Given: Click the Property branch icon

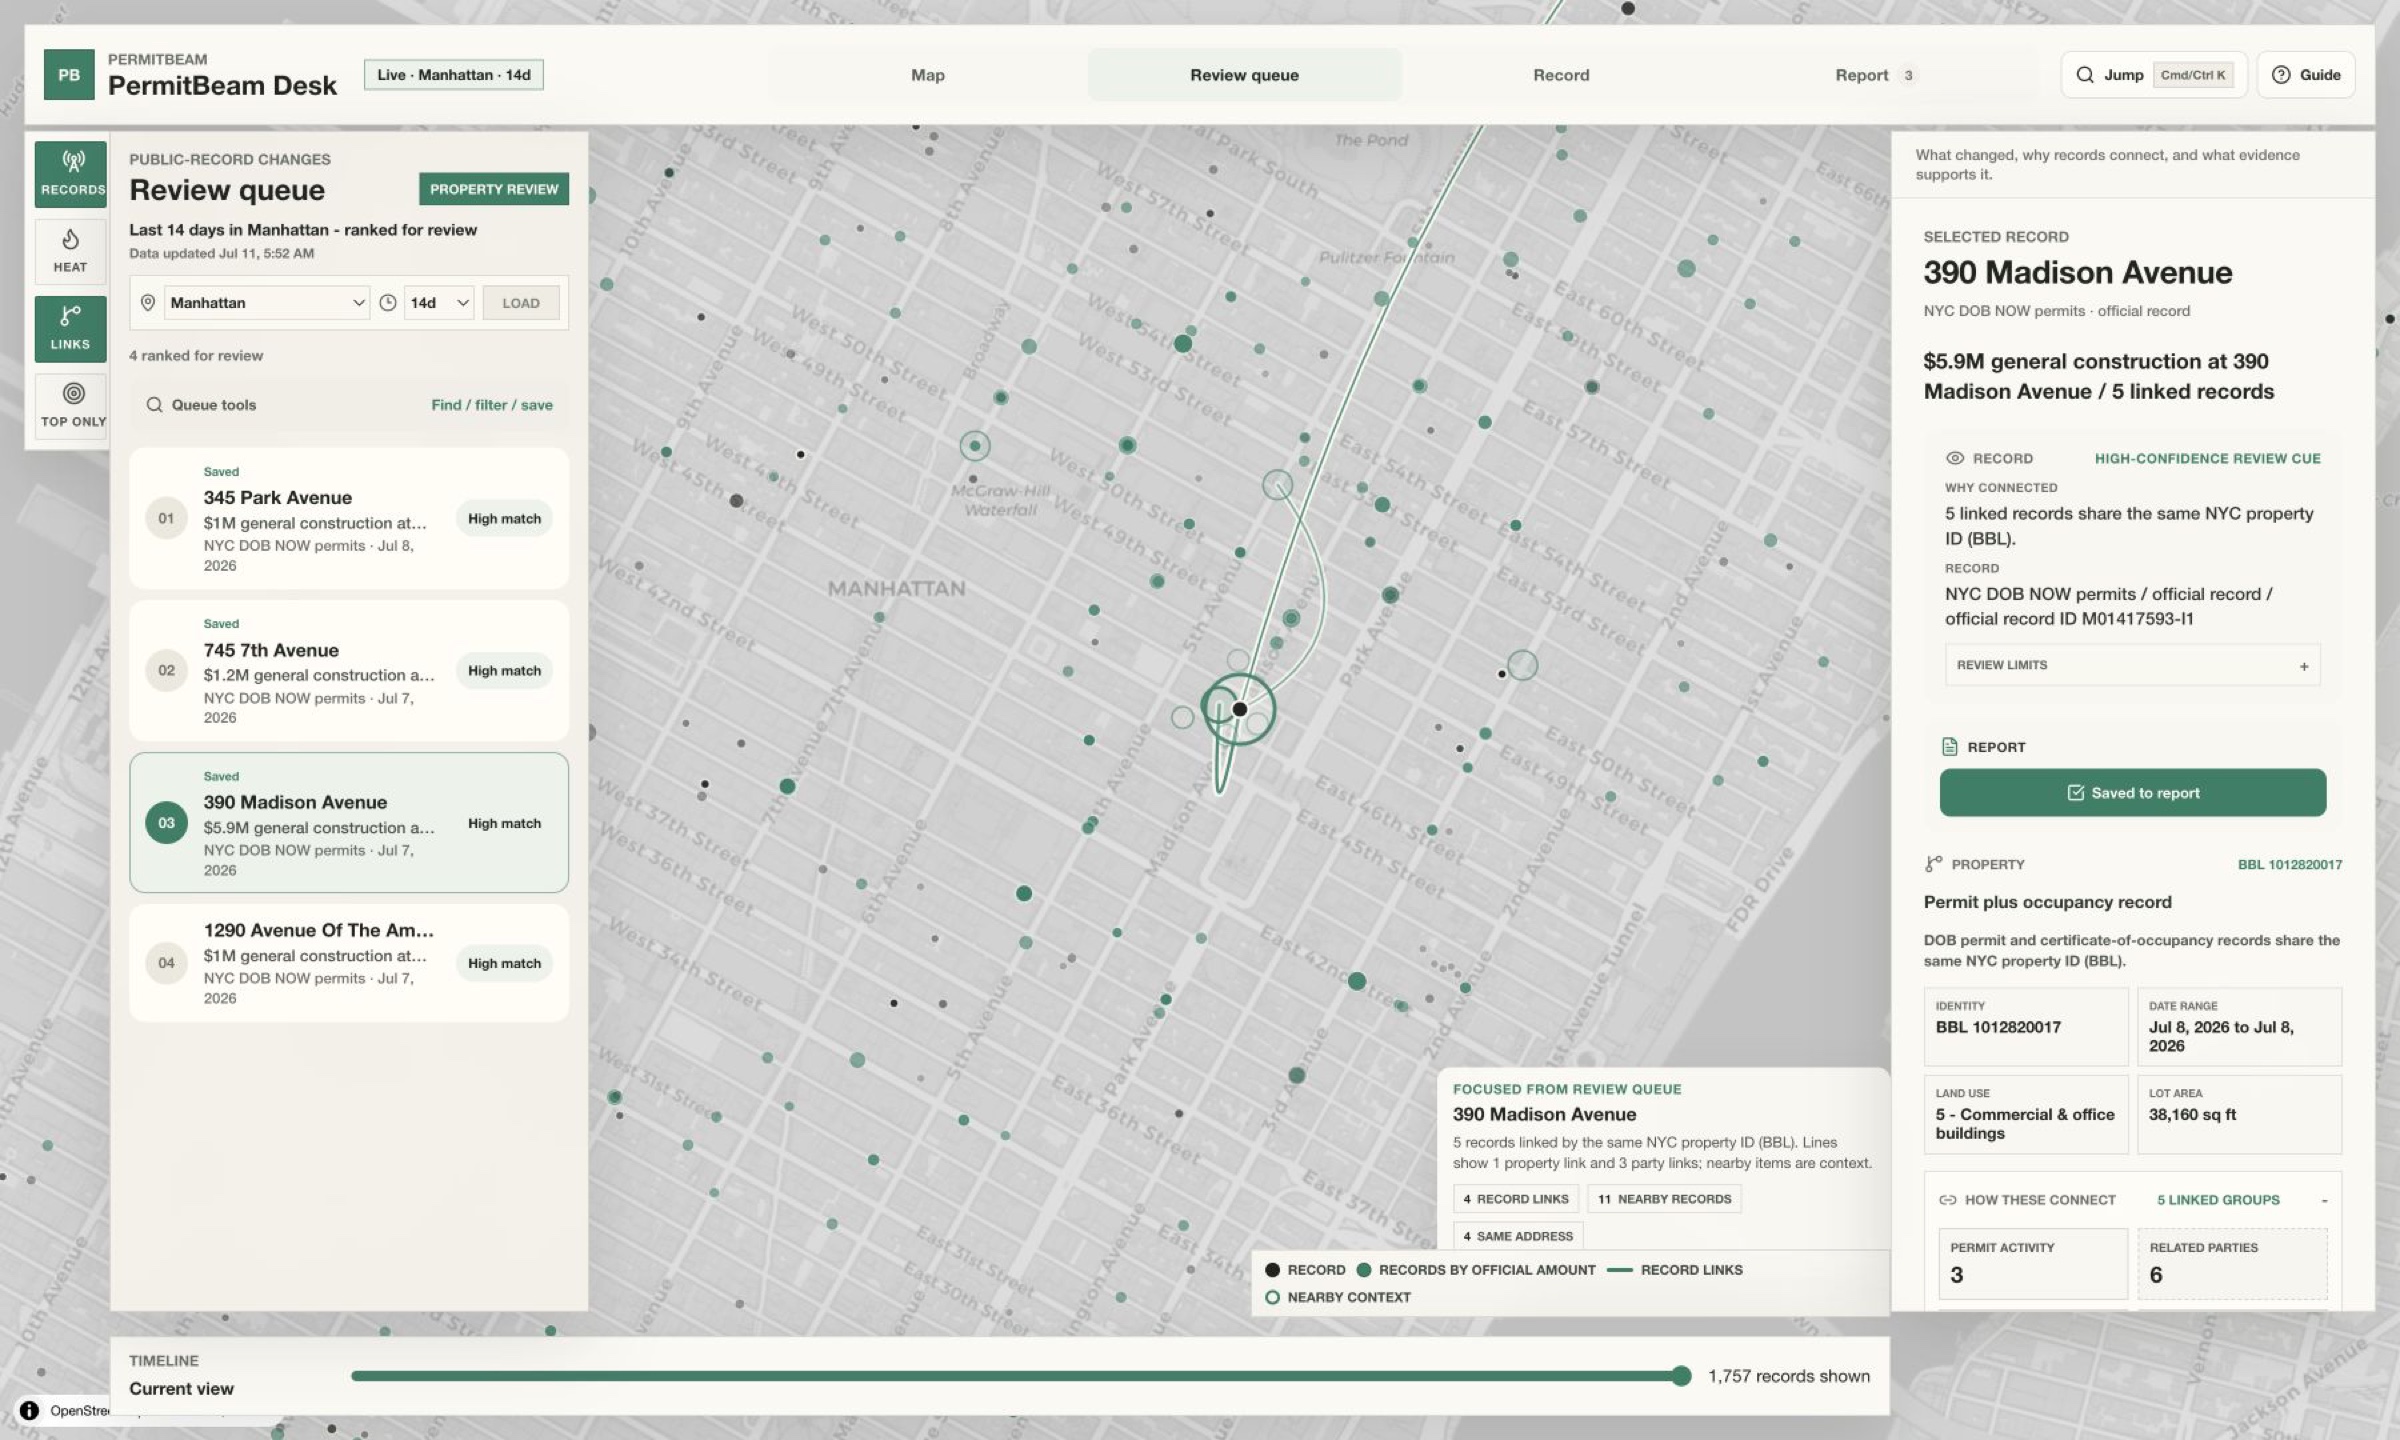Looking at the screenshot, I should 1933,864.
